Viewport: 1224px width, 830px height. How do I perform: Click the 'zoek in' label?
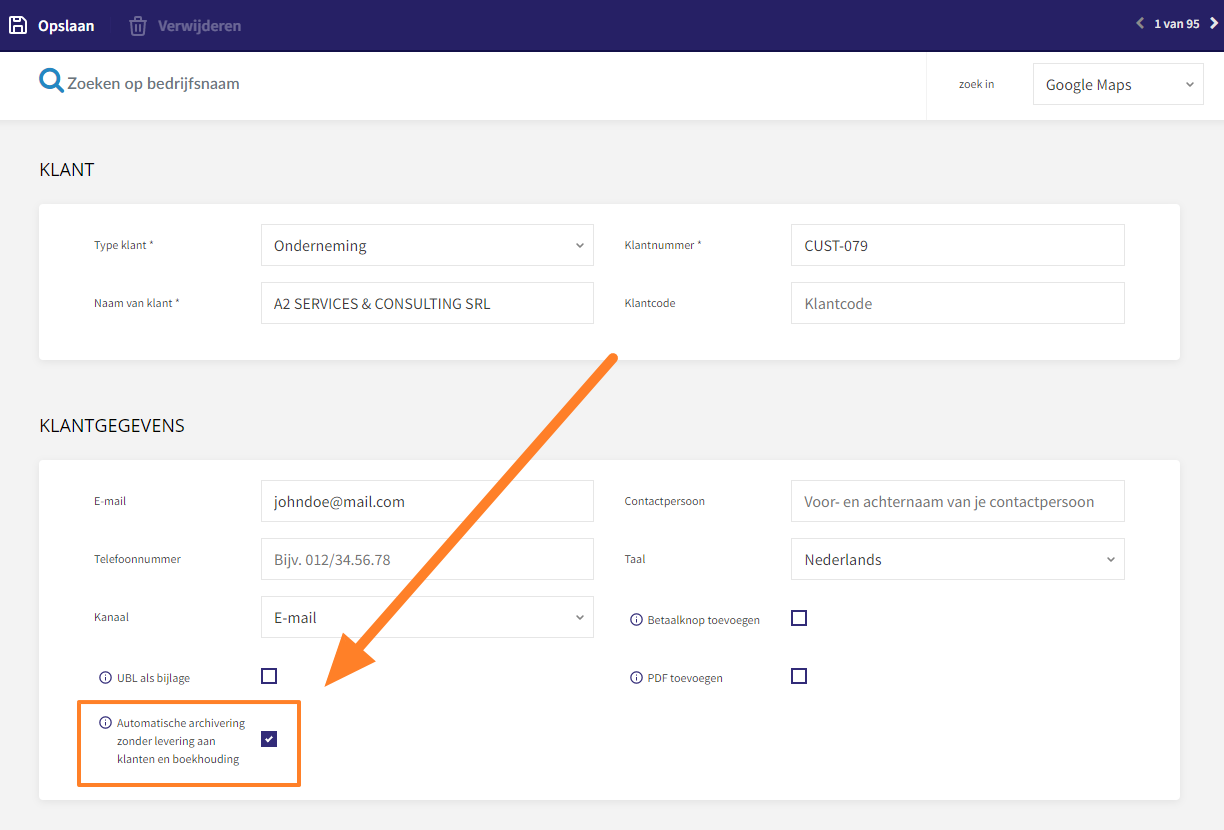click(976, 84)
